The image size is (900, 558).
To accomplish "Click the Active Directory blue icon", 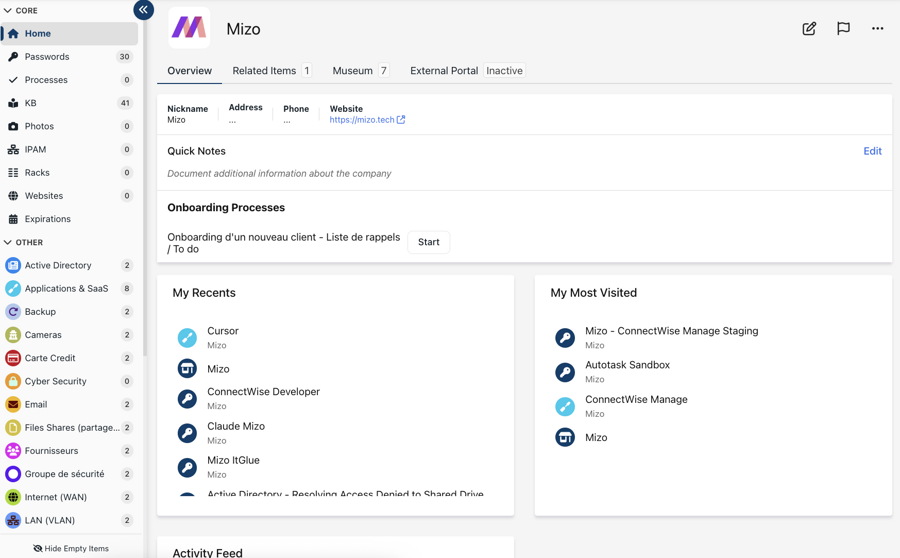I will [13, 265].
